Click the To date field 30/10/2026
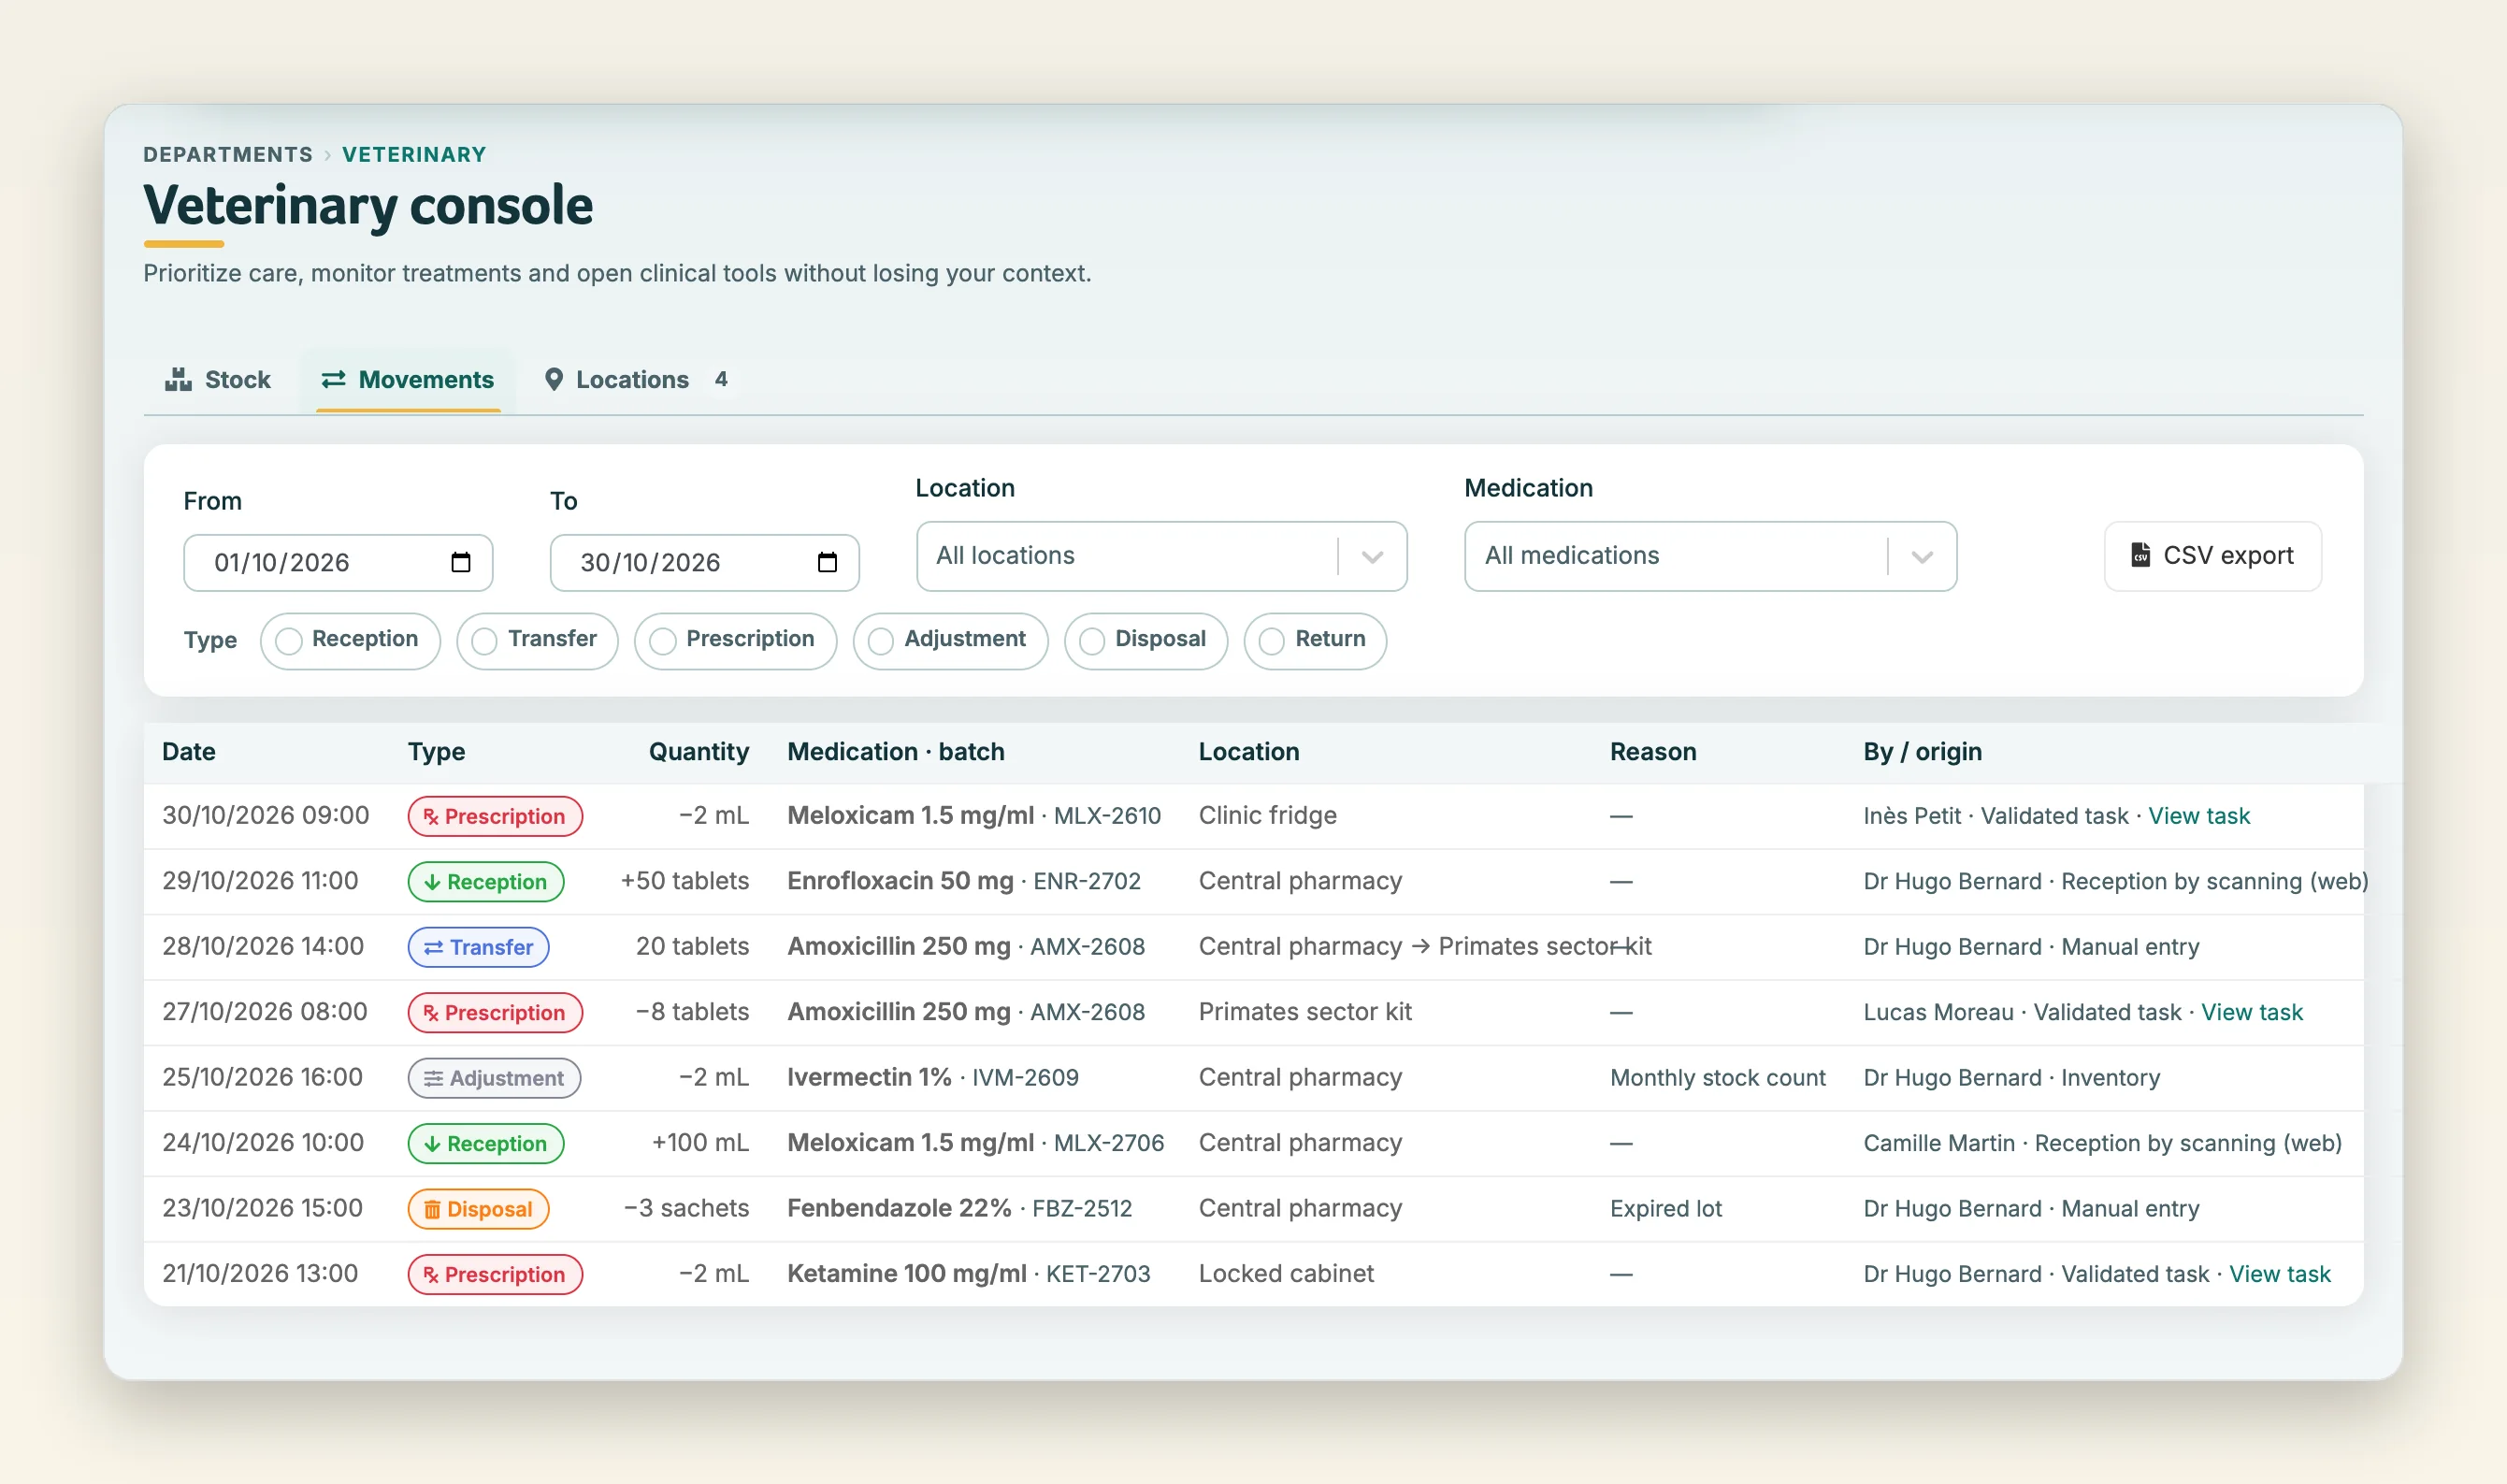This screenshot has width=2507, height=1484. [704, 563]
